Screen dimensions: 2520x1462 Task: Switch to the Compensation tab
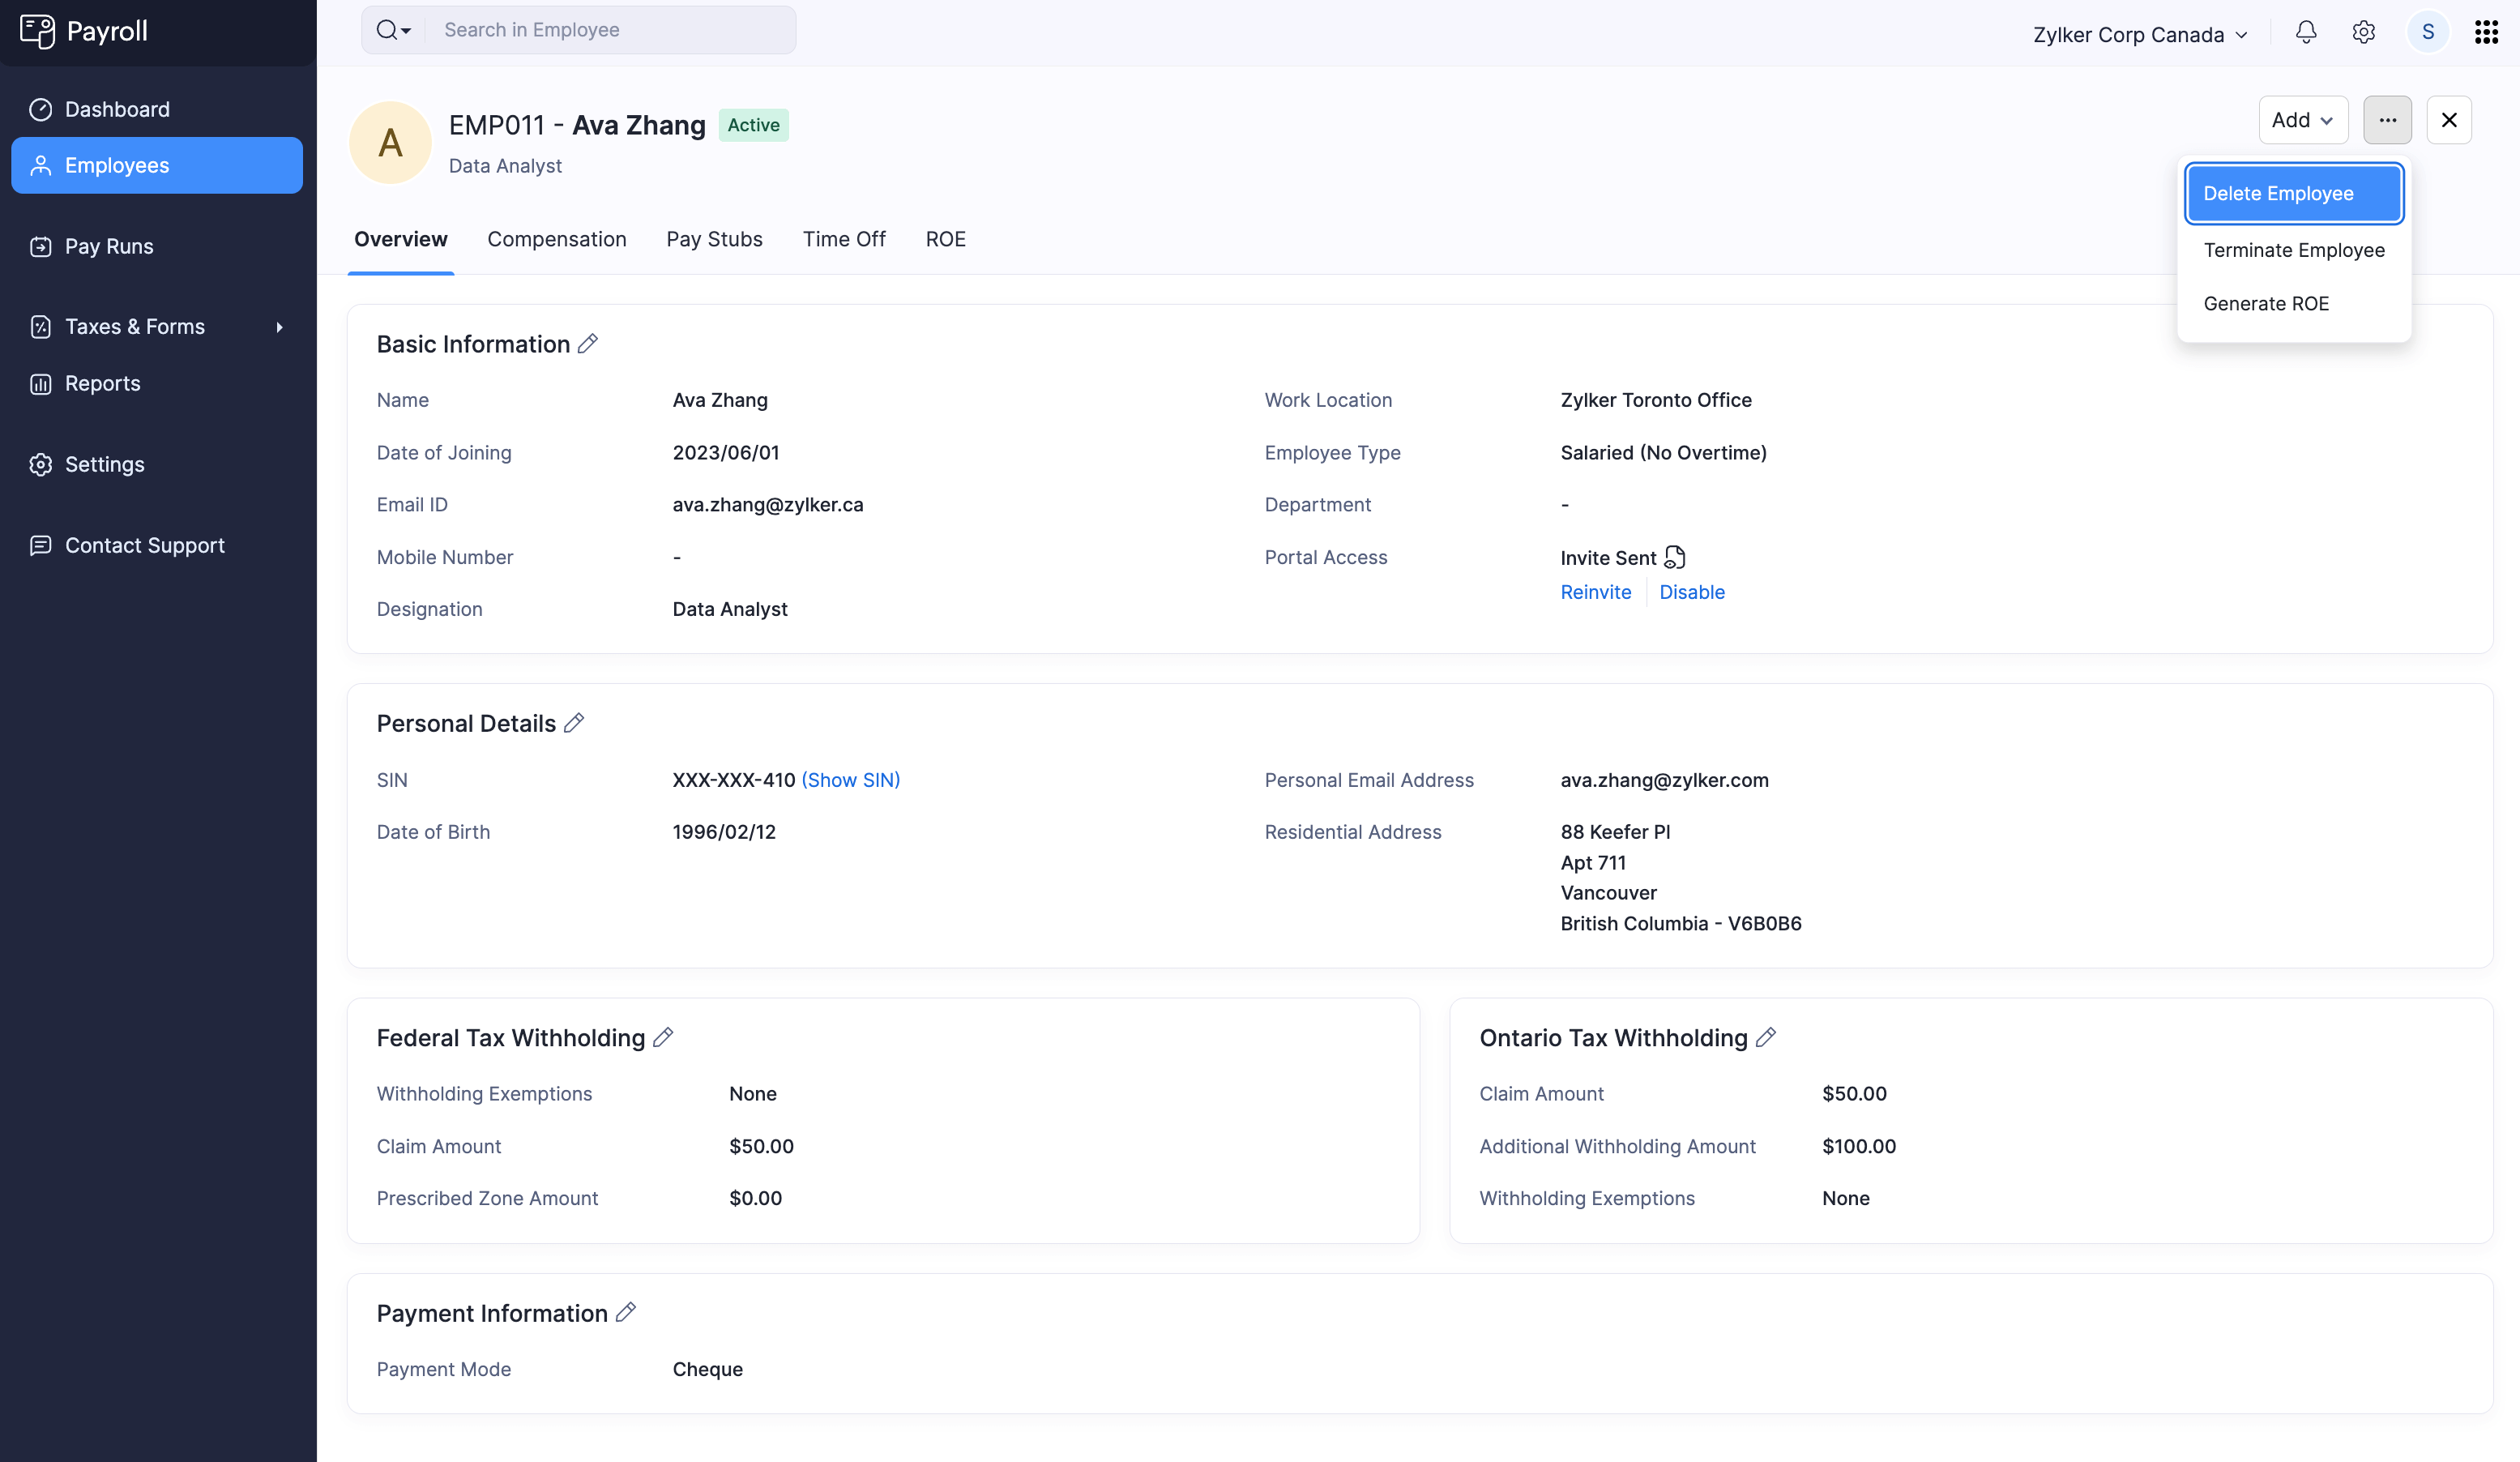coord(557,239)
